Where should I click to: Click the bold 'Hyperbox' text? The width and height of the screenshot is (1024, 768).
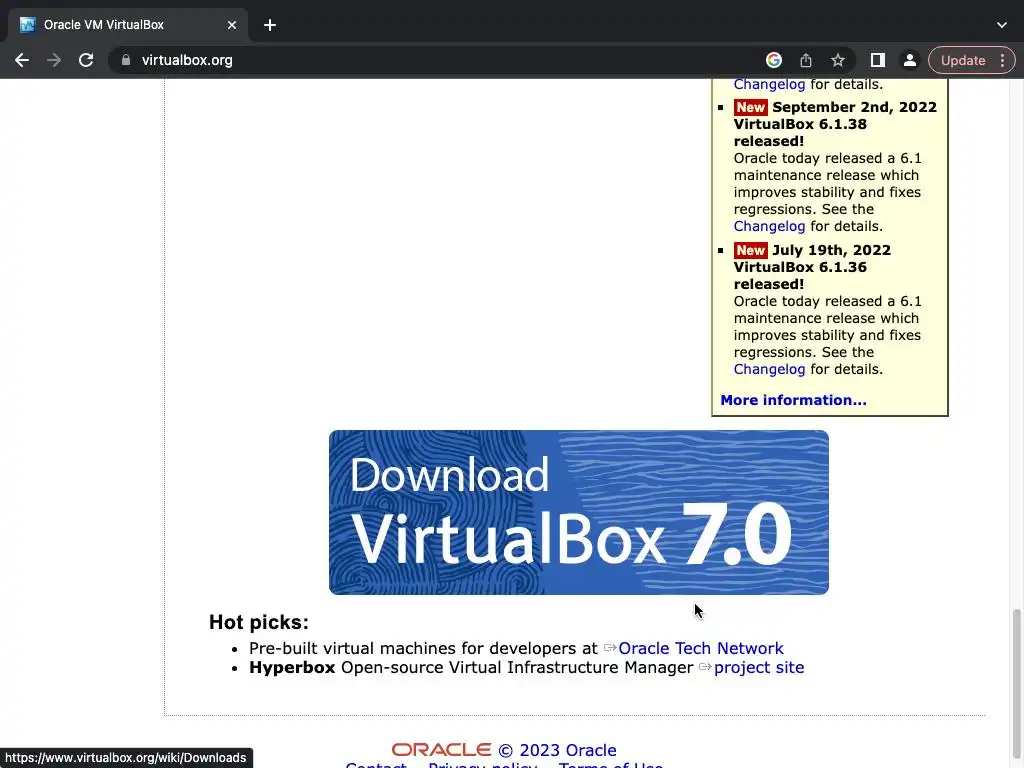pyautogui.click(x=292, y=667)
